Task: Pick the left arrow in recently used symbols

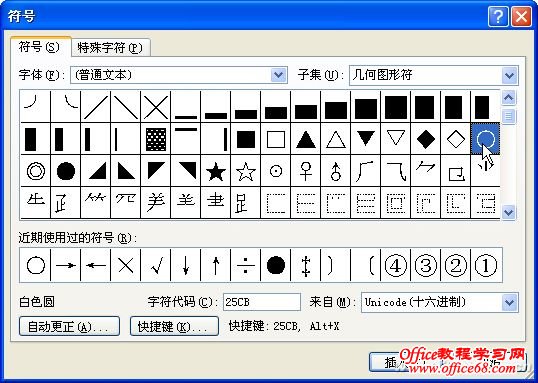Action: click(96, 265)
